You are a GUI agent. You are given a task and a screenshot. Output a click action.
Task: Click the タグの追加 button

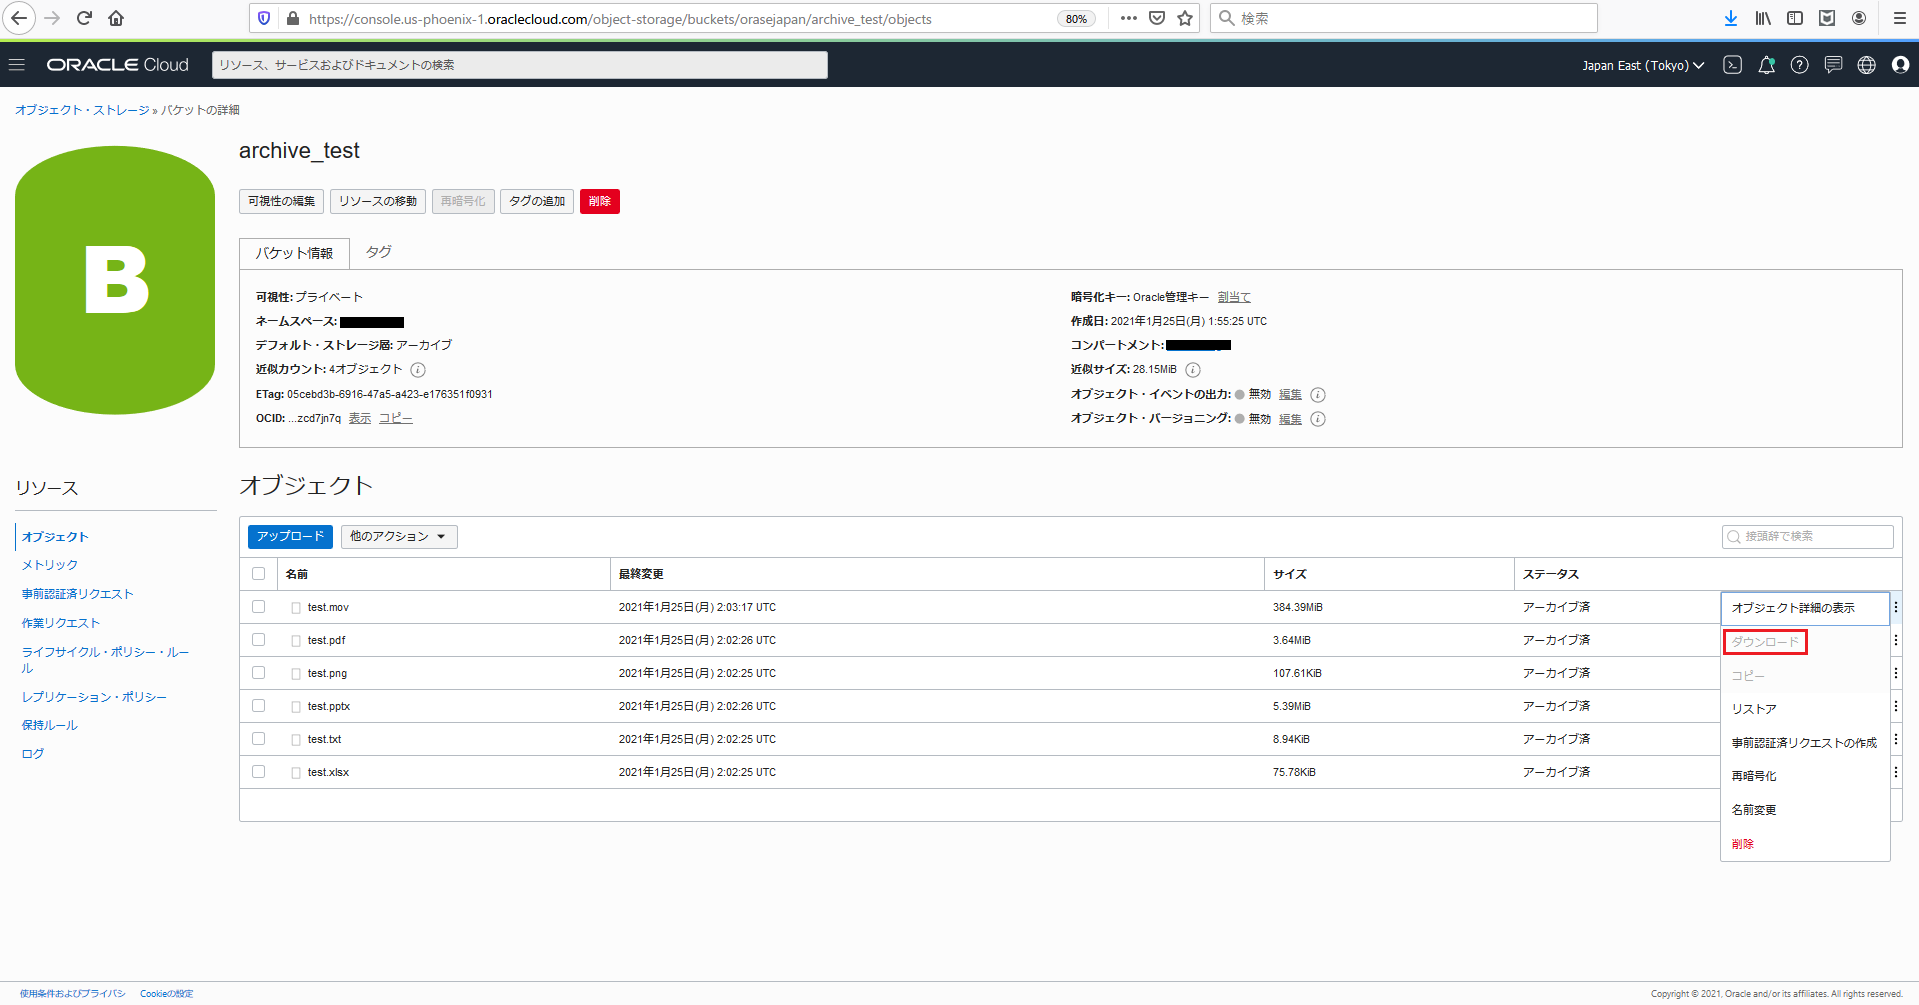(x=537, y=201)
